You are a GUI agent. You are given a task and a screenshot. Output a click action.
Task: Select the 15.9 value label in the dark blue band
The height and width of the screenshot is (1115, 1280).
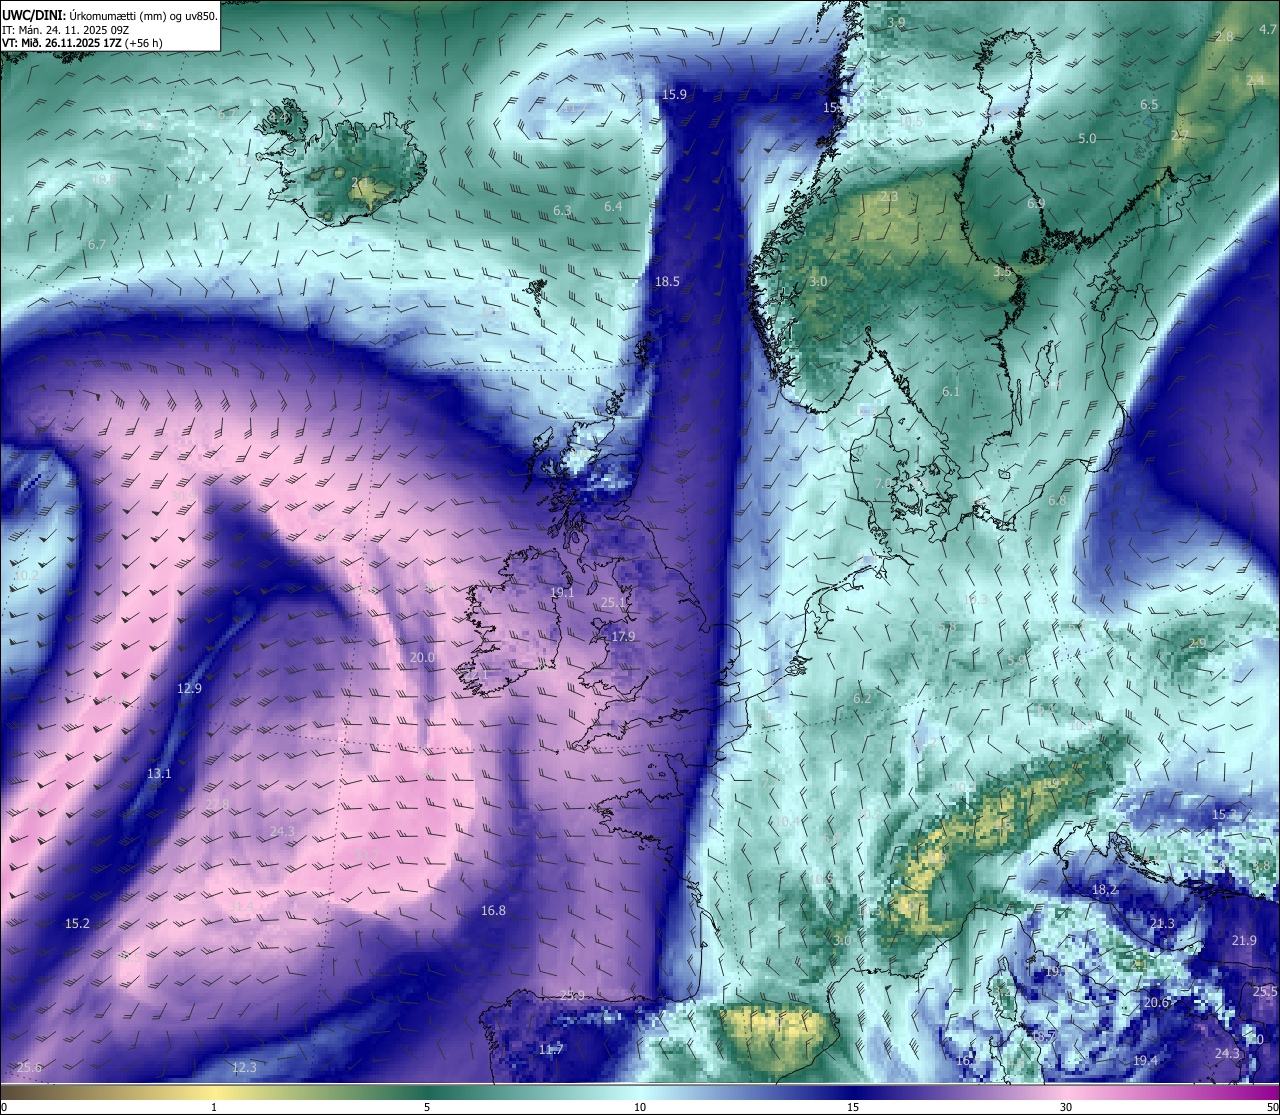pyautogui.click(x=675, y=95)
